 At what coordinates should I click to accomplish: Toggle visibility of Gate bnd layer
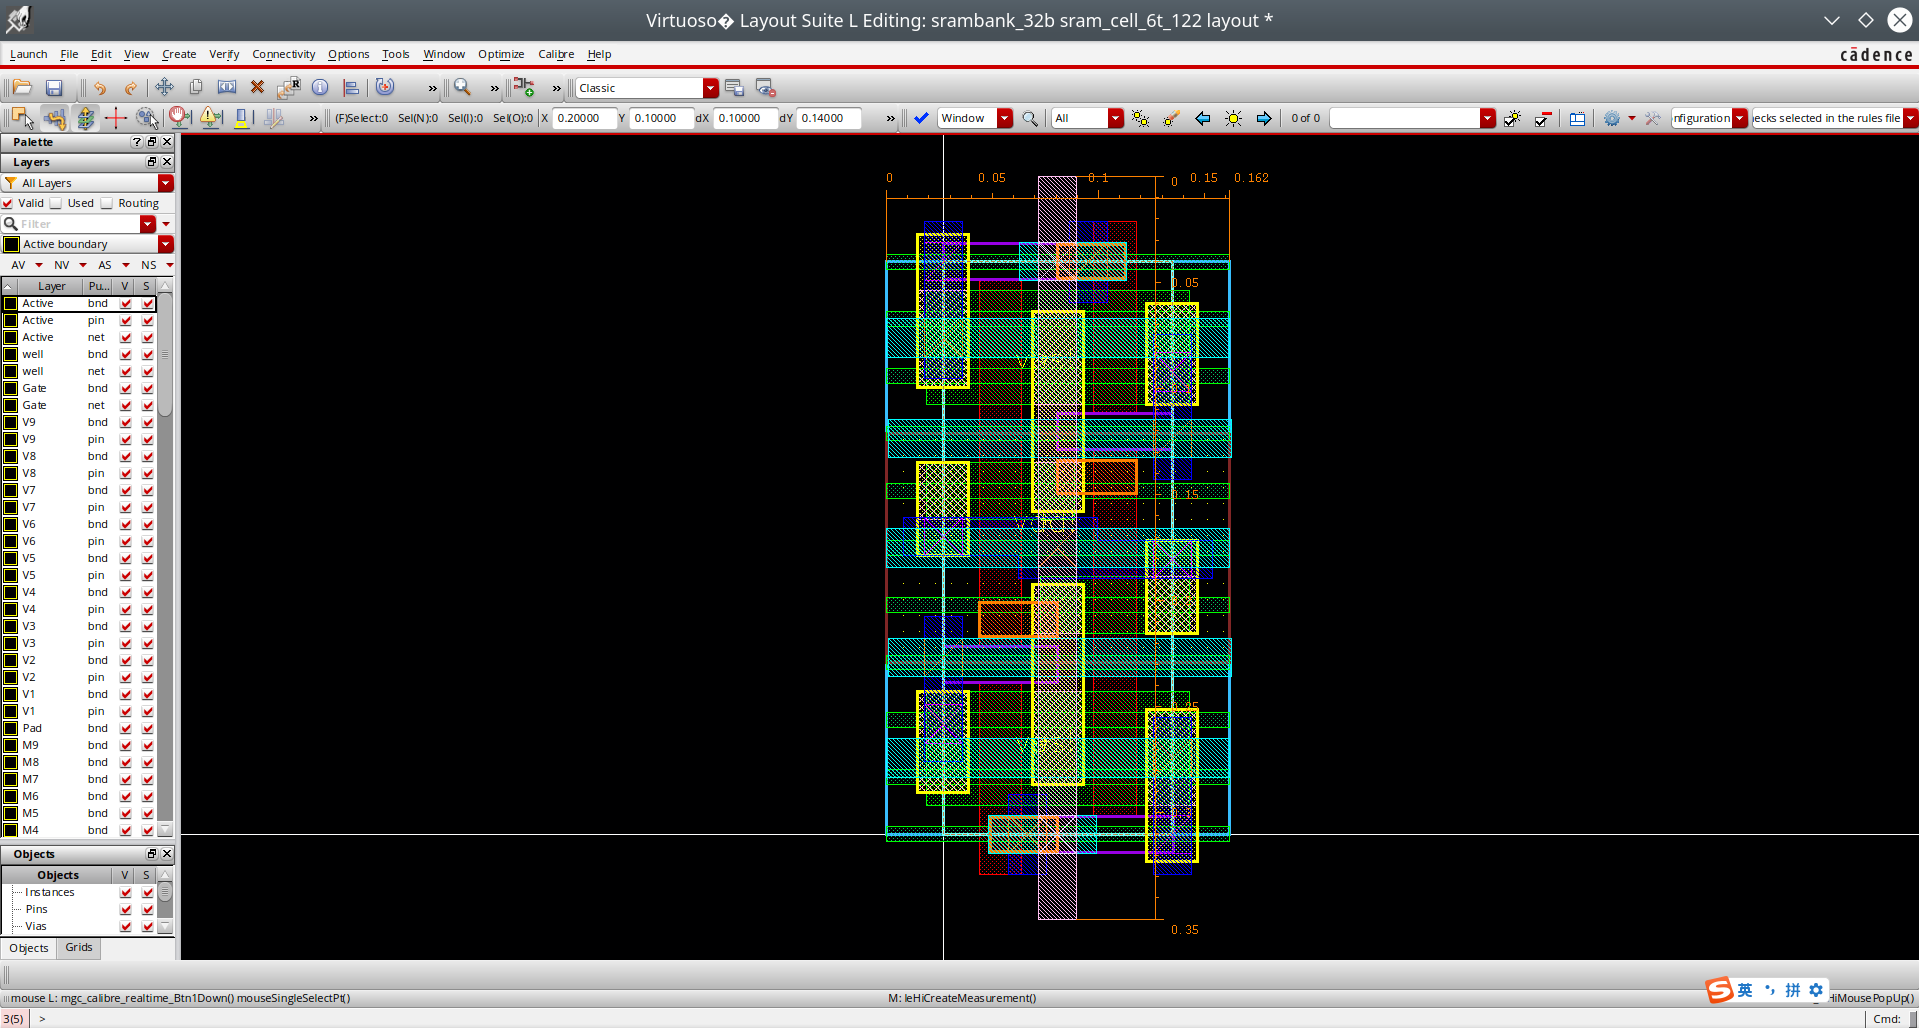coord(126,388)
